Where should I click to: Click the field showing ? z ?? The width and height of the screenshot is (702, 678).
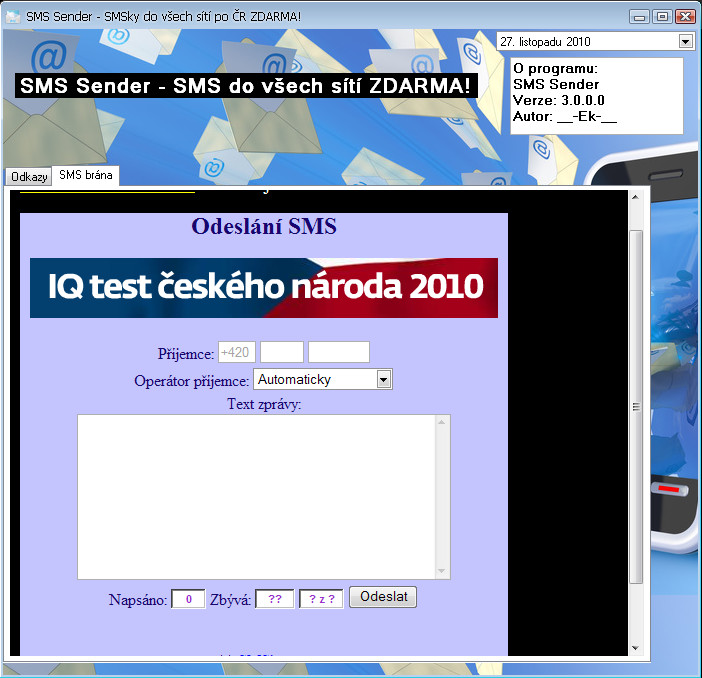click(321, 599)
